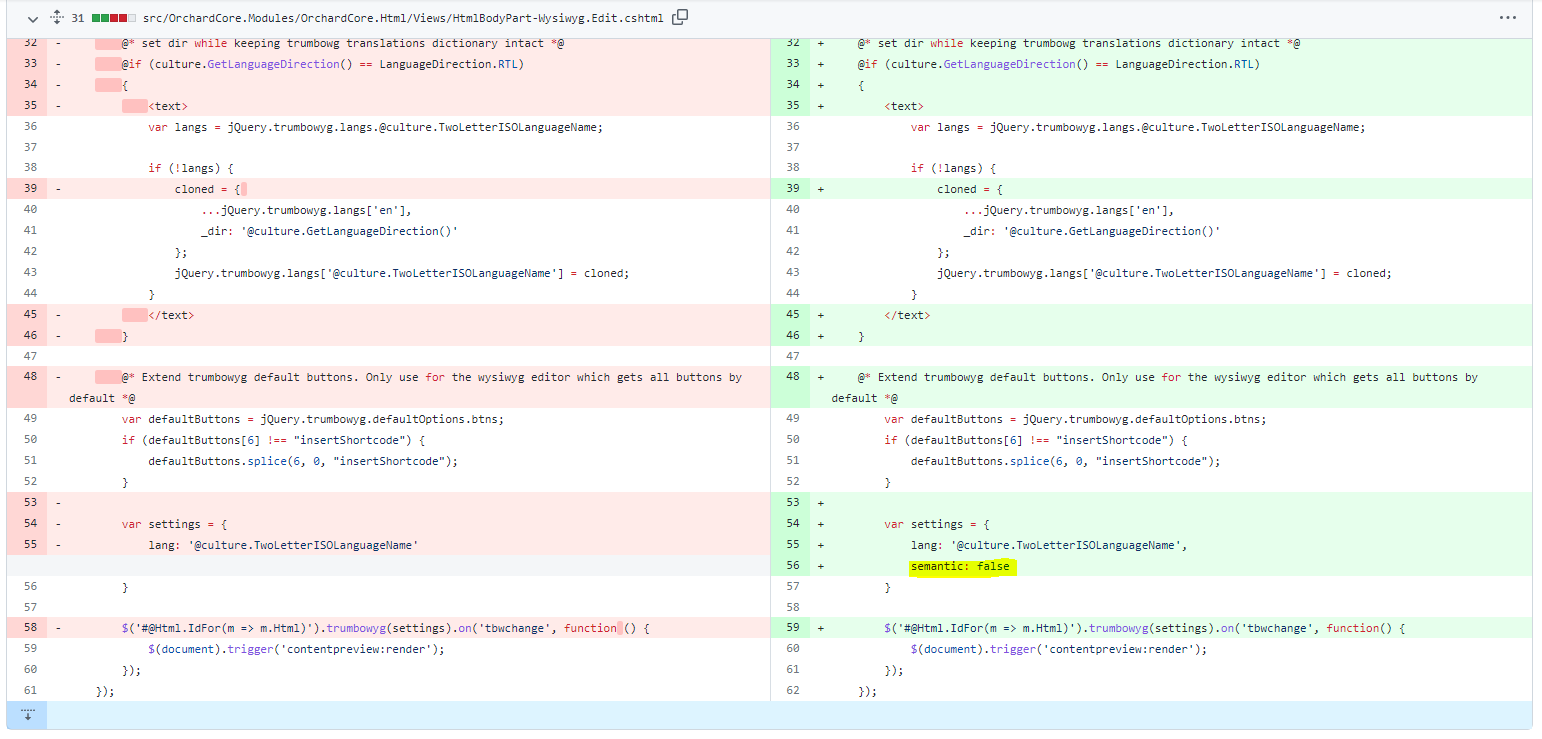Click added 'cloned = {' line in right pane
The height and width of the screenshot is (739, 1542).
(x=970, y=189)
